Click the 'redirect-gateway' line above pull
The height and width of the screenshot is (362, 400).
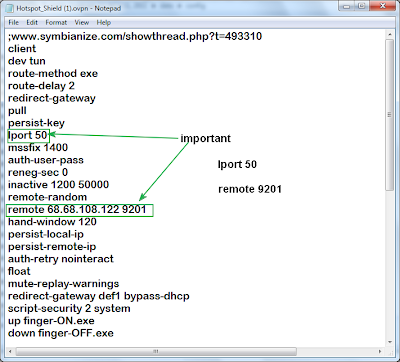(52, 98)
